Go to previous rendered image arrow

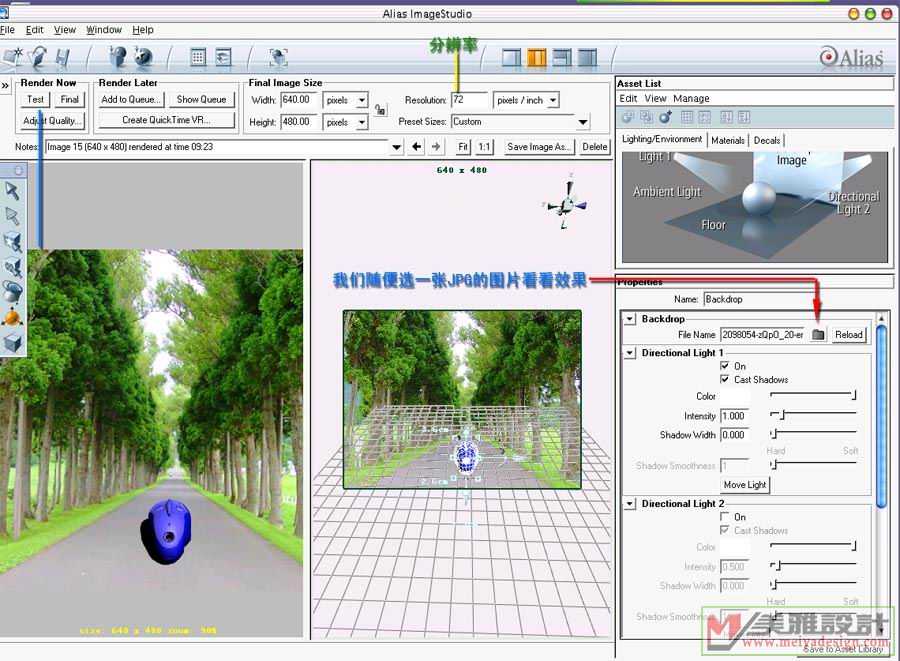click(417, 147)
